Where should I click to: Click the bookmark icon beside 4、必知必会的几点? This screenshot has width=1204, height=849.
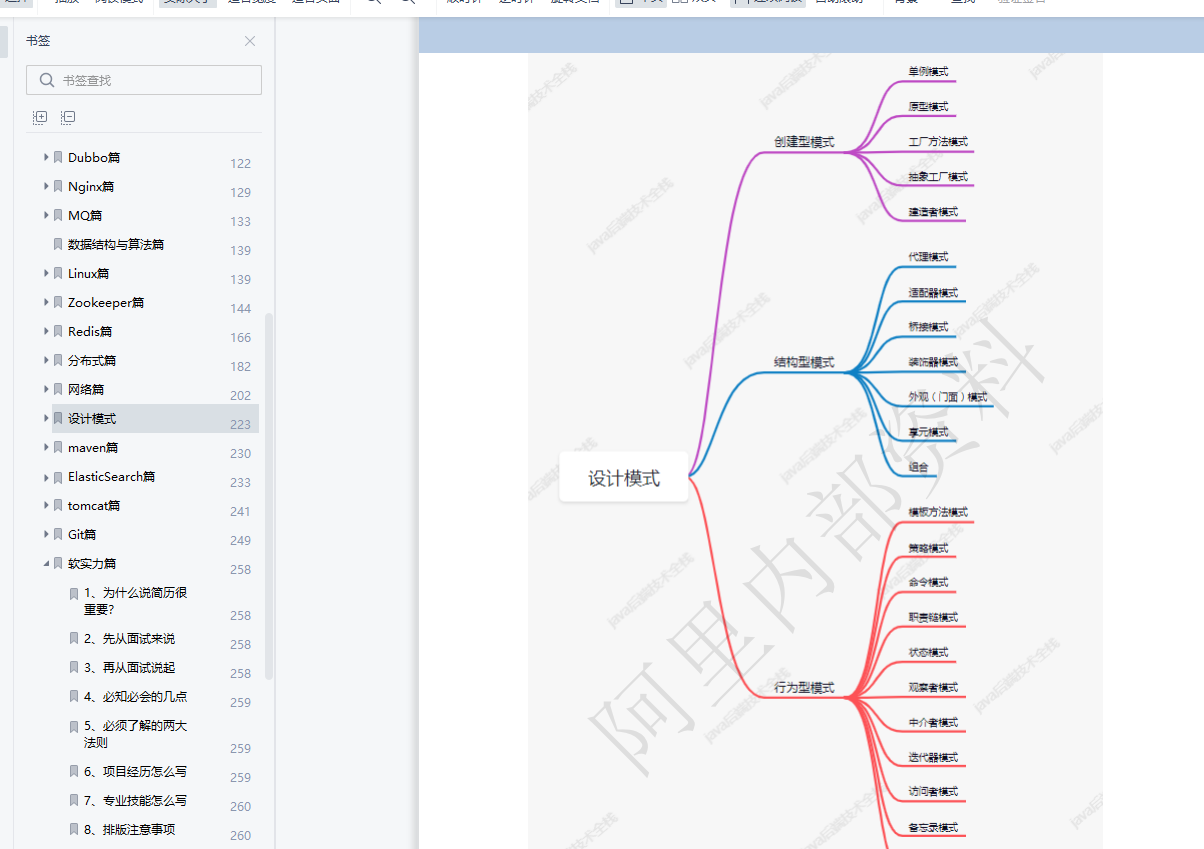pos(74,696)
